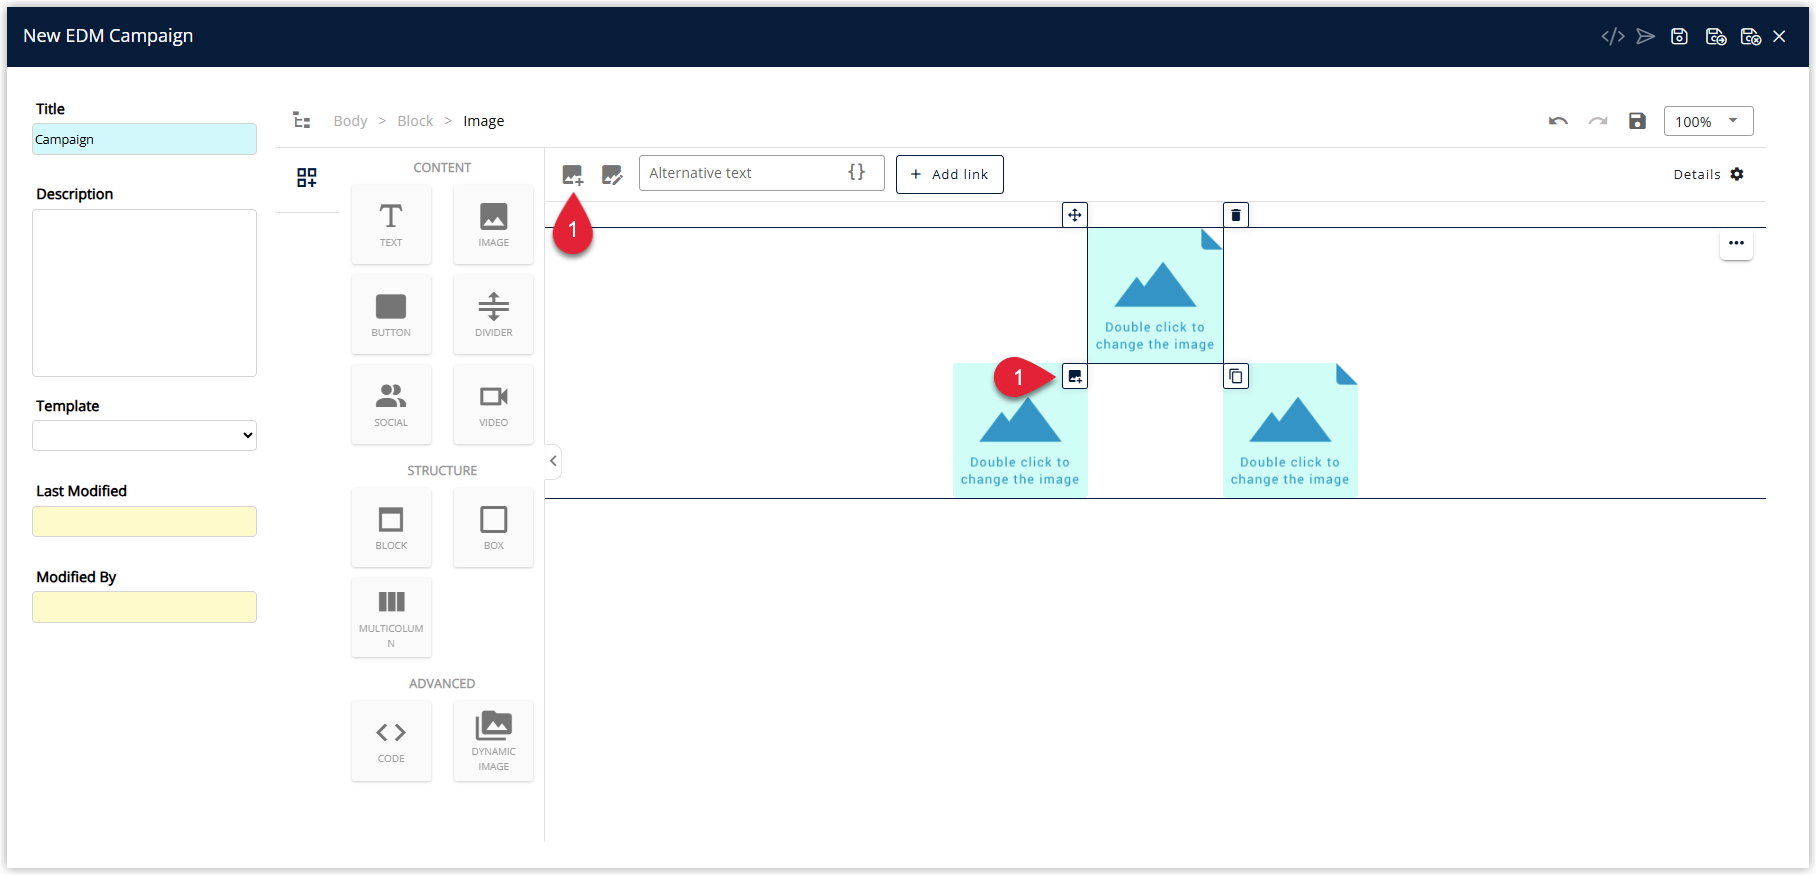The image size is (1817, 876).
Task: Click the move handle above the image
Action: (x=1074, y=215)
